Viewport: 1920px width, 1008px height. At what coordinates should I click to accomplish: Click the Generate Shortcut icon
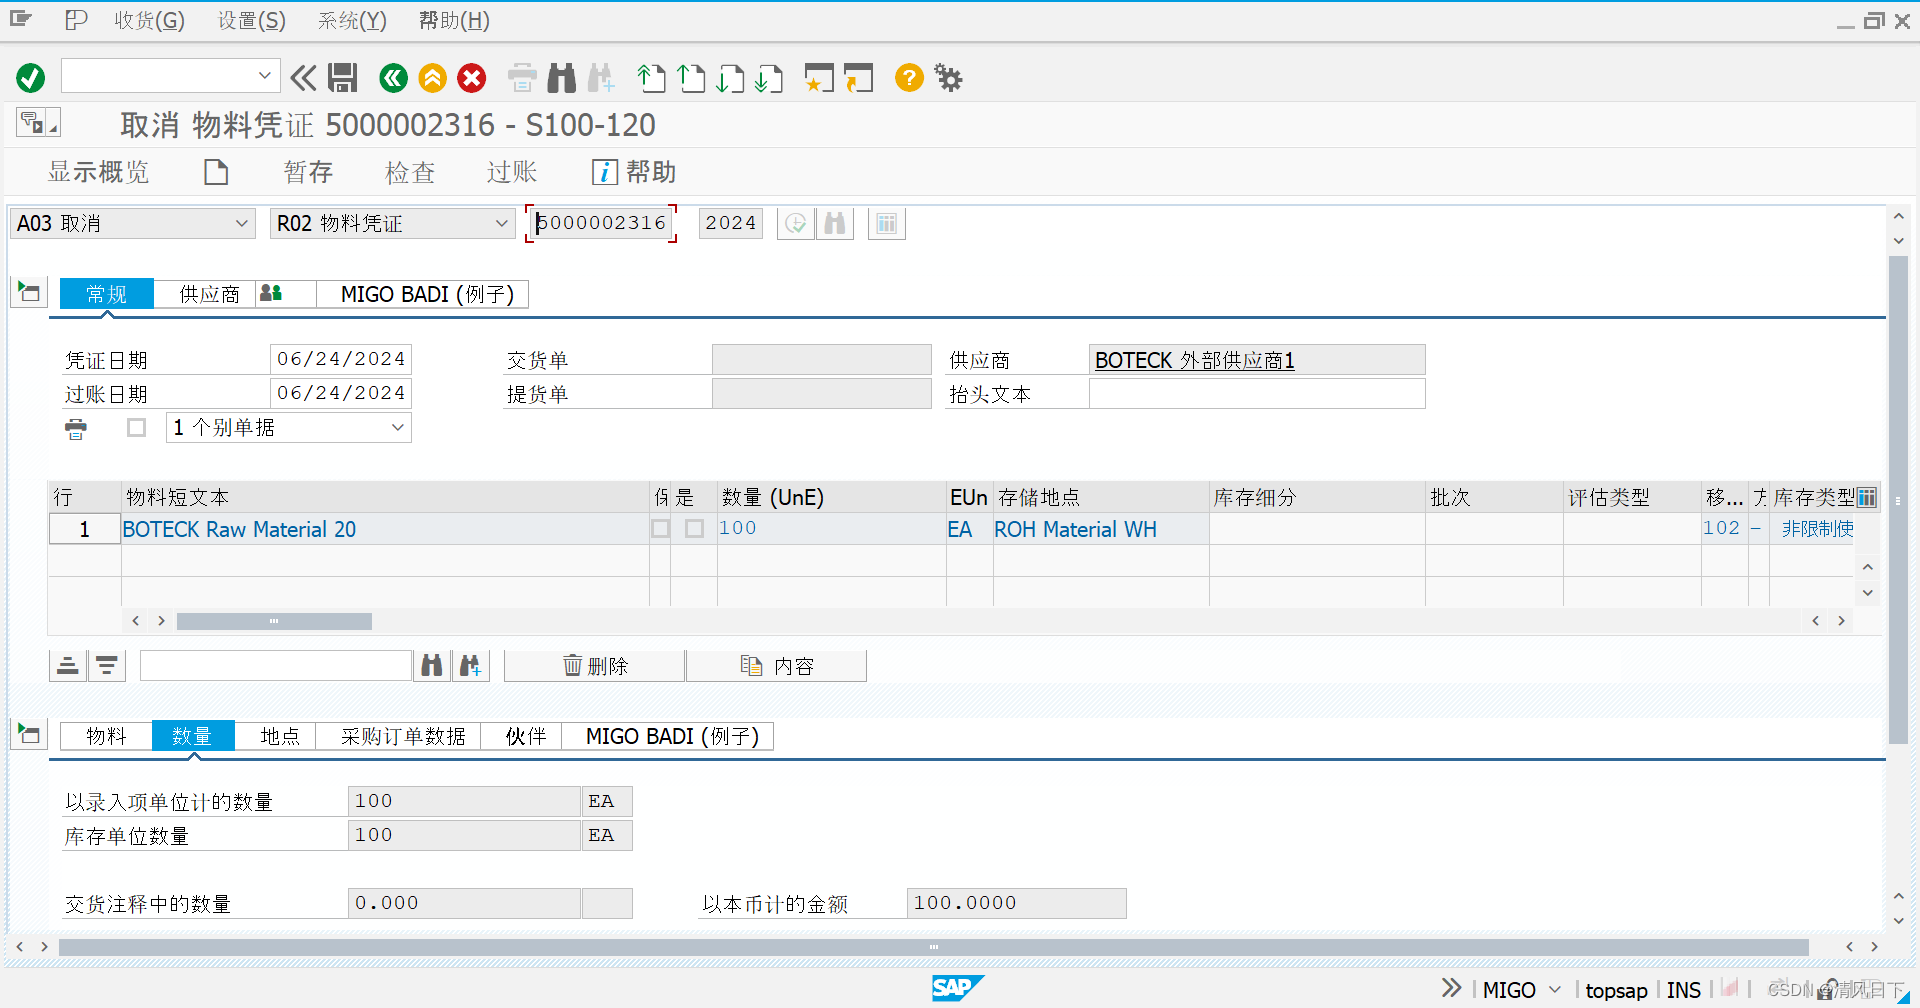[x=858, y=78]
